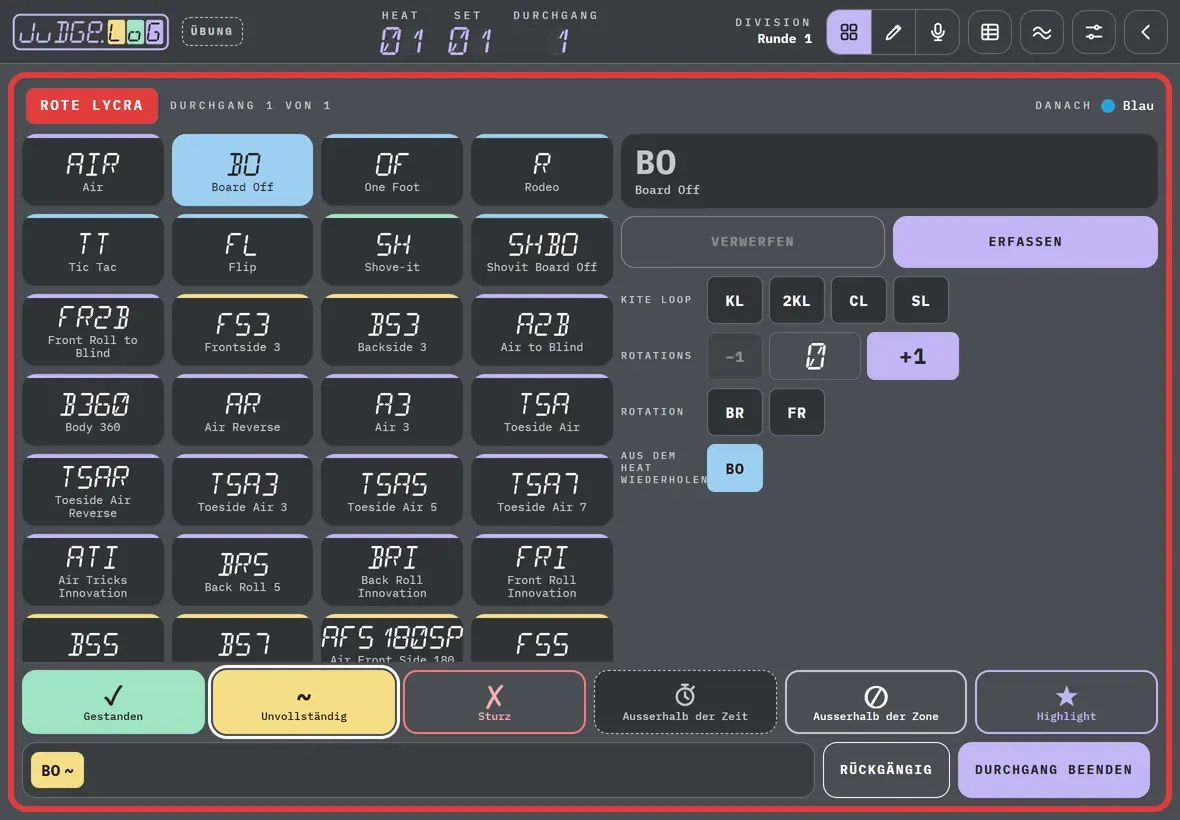Toggle the Sturz crash result
This screenshot has width=1180, height=820.
(494, 702)
